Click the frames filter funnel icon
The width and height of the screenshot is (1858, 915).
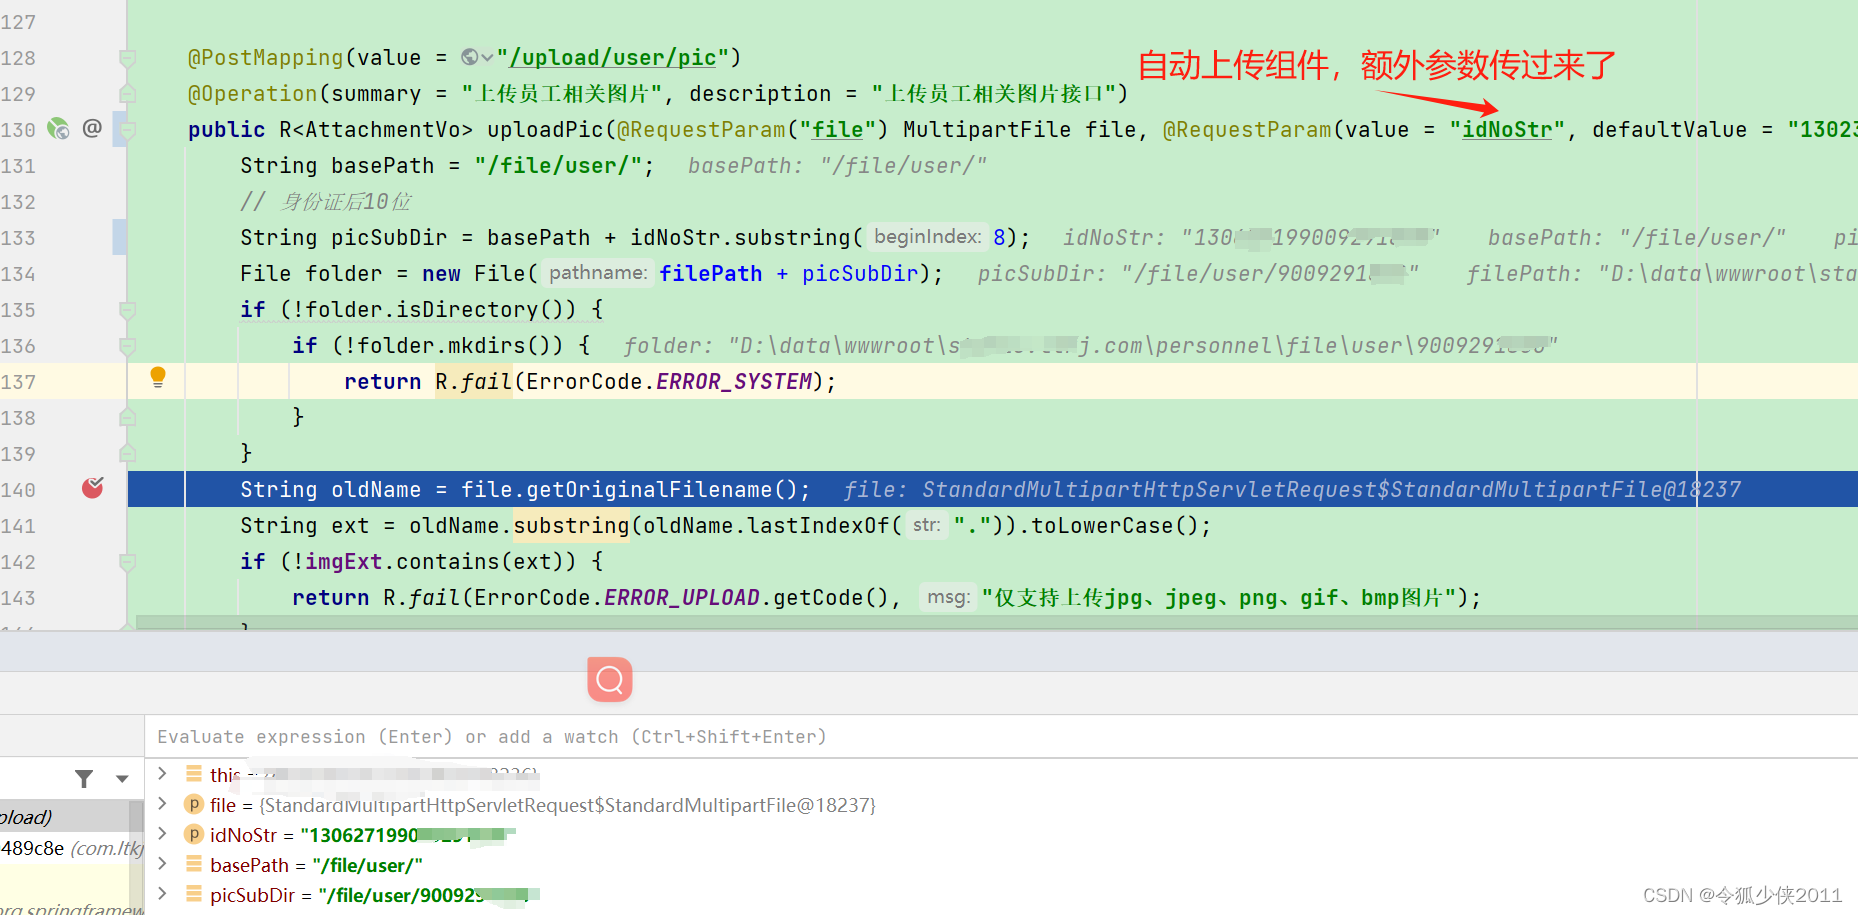pyautogui.click(x=84, y=778)
